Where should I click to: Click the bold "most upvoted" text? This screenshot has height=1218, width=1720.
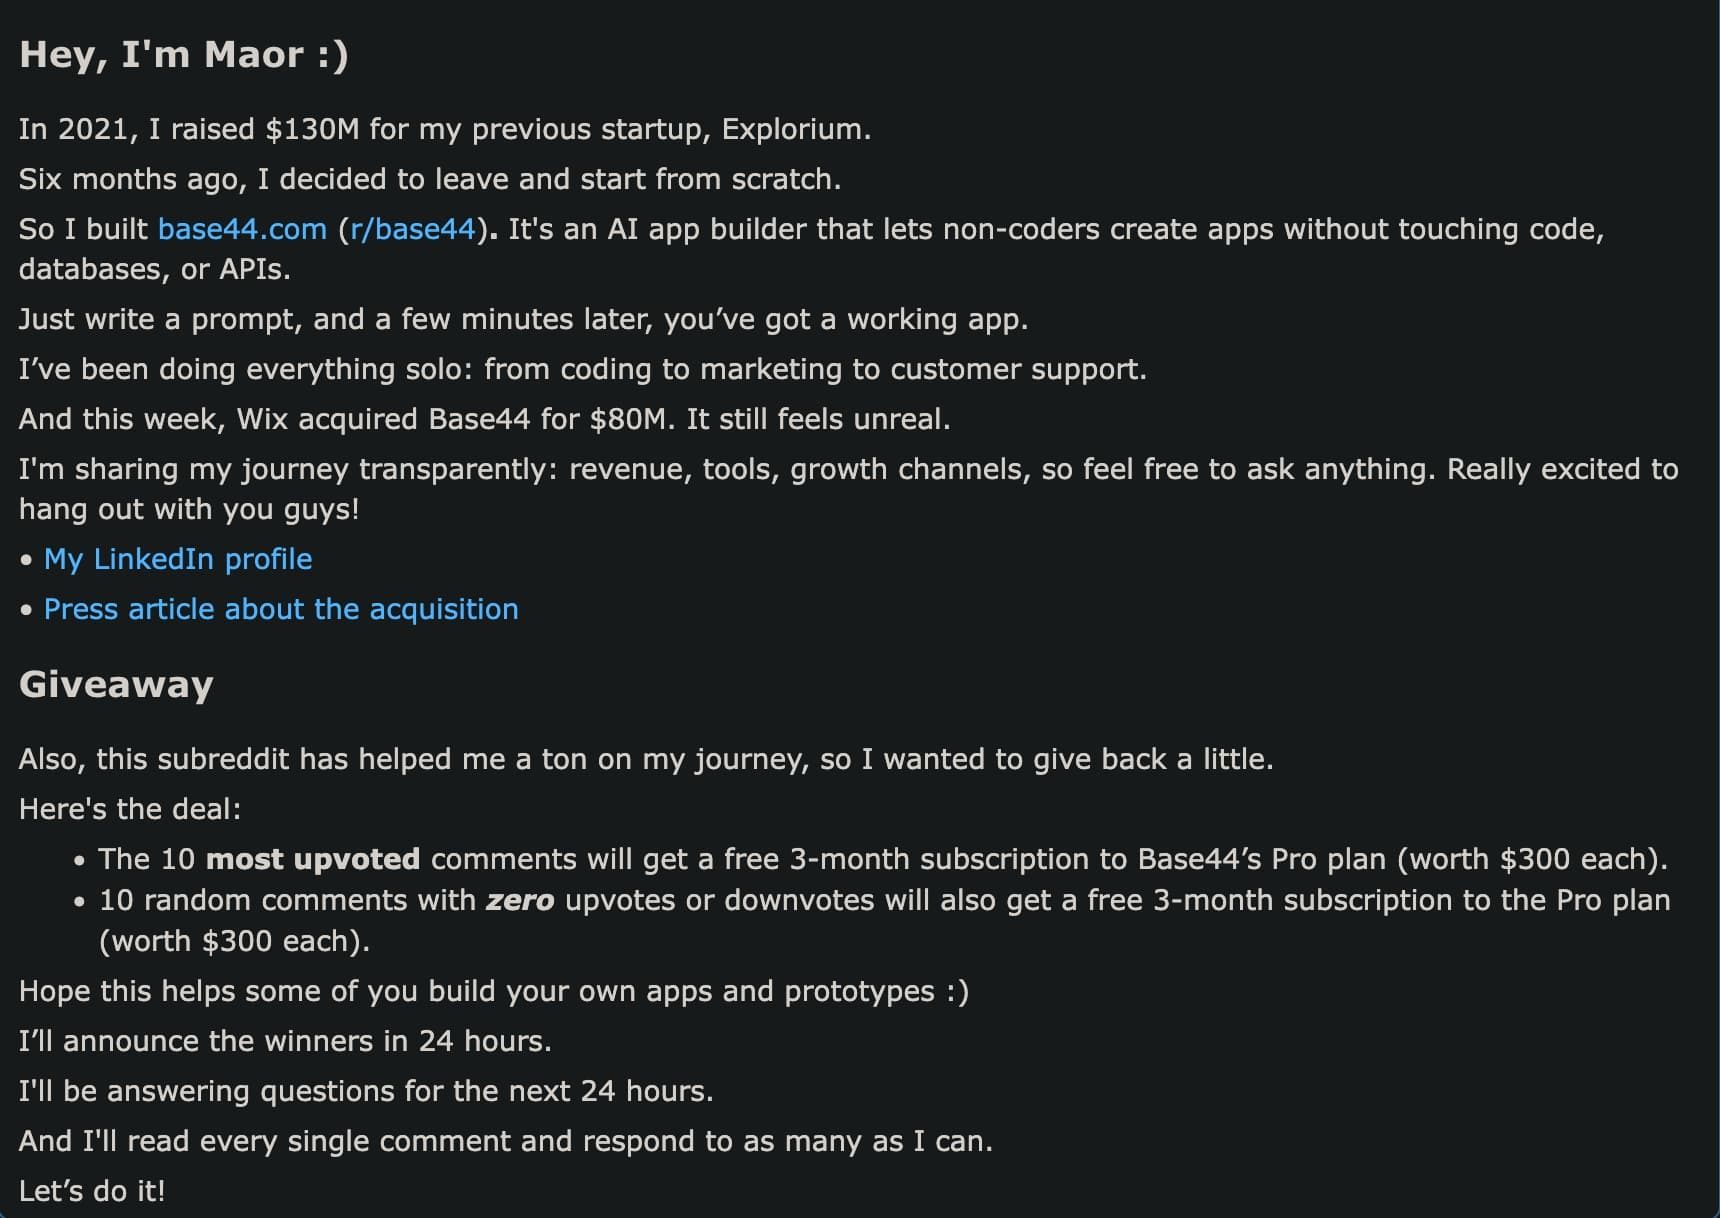[x=313, y=859]
